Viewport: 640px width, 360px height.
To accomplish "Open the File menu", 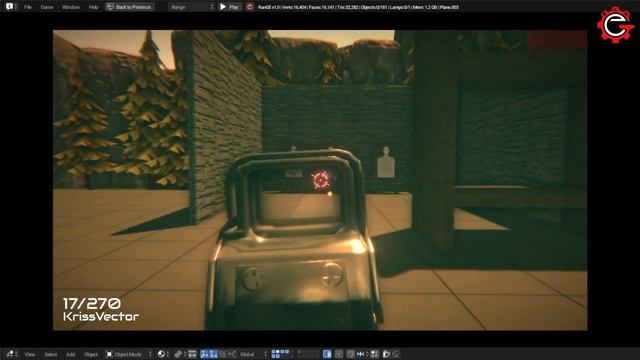I will [28, 7].
